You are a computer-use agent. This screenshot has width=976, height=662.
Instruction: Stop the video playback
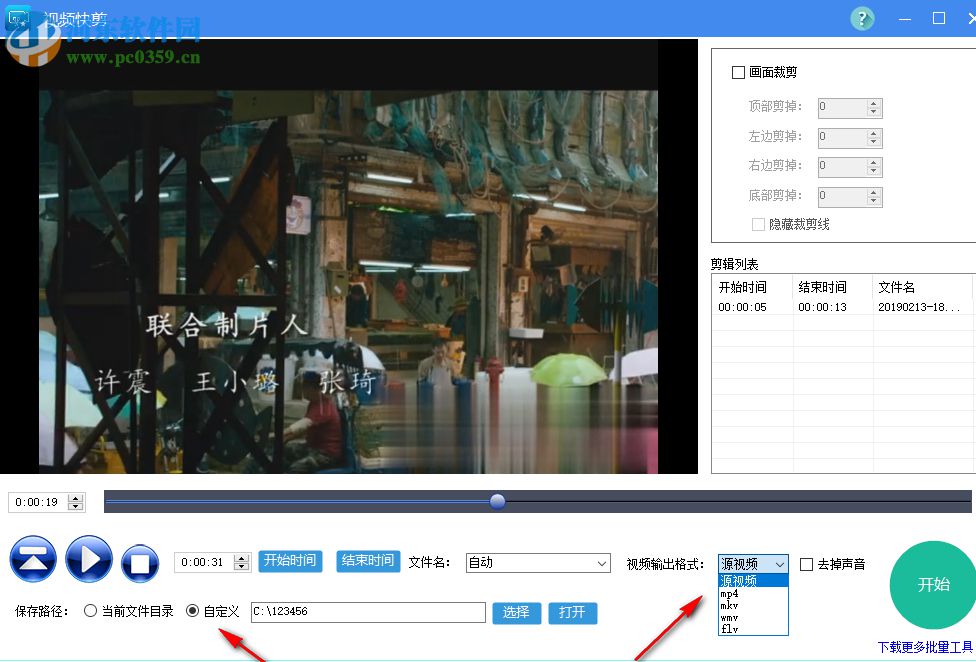140,560
